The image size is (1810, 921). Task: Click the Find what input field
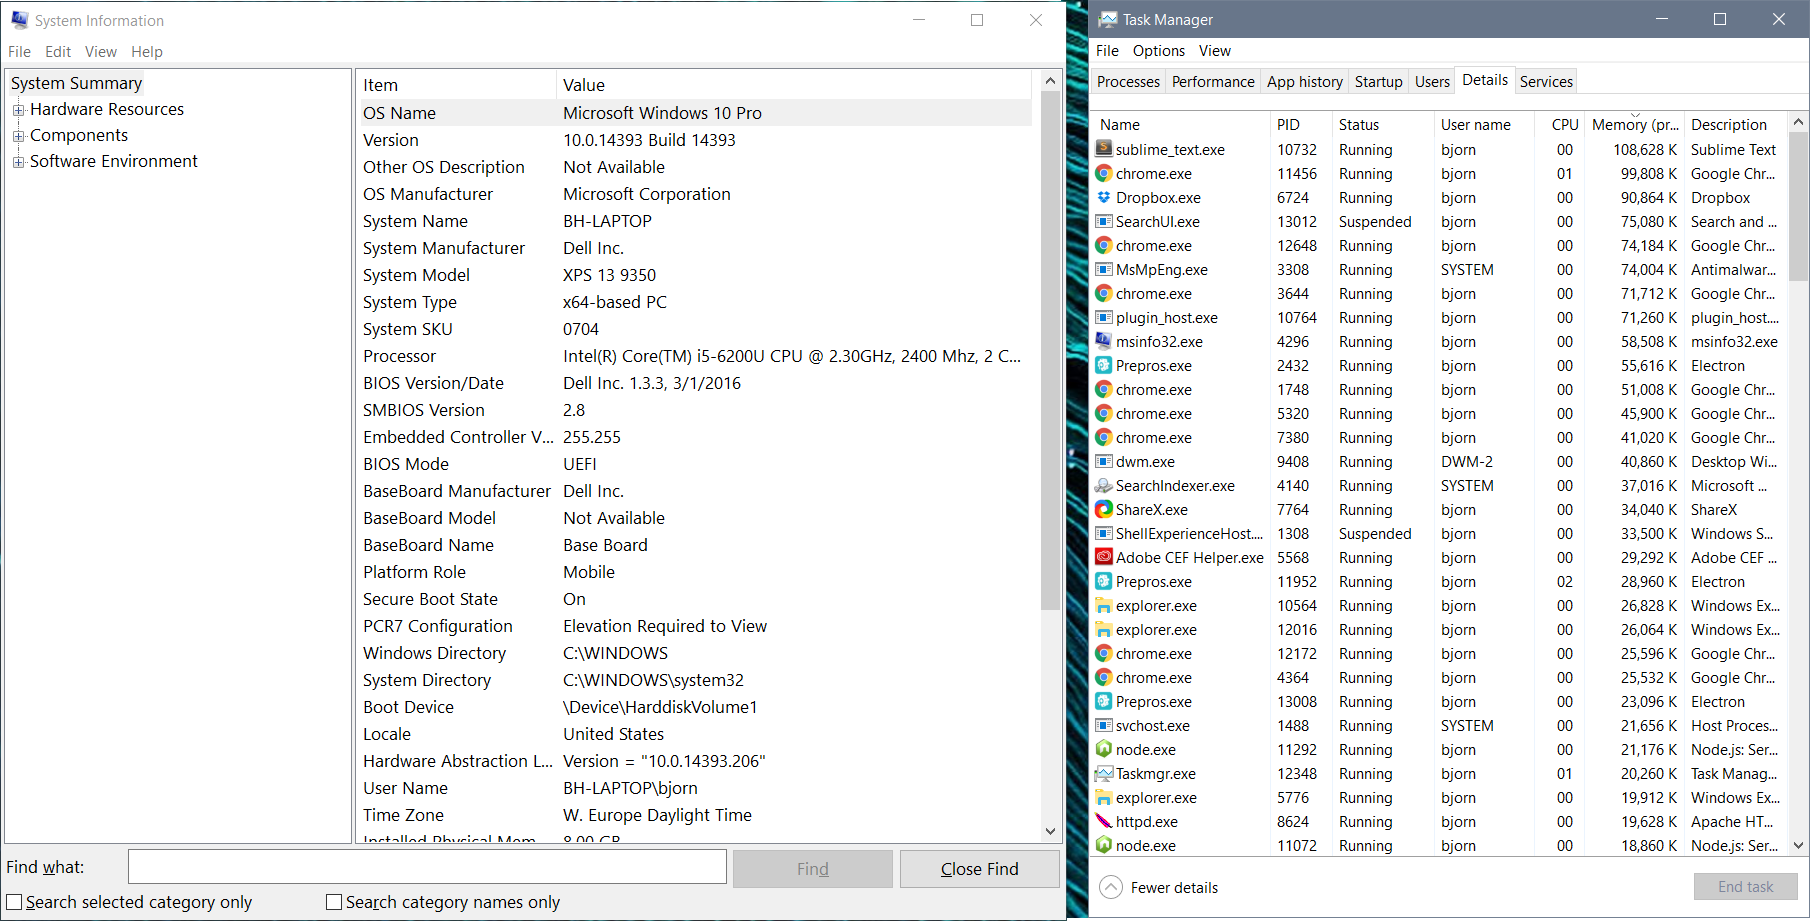pos(427,867)
